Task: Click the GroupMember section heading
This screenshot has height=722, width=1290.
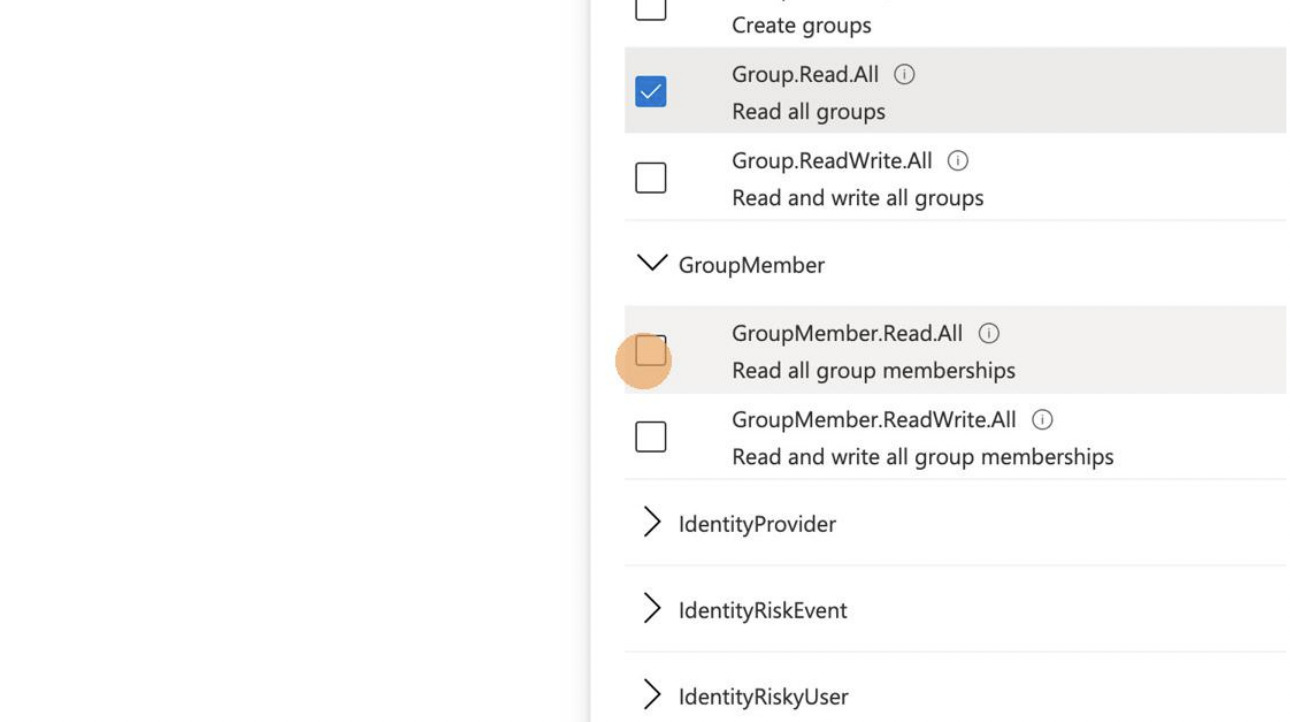Action: (751, 264)
